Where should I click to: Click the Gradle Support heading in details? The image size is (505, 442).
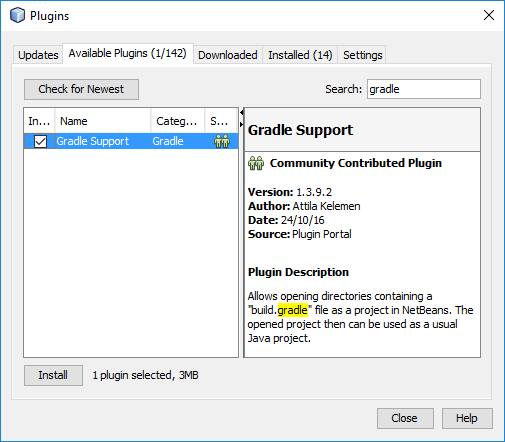300,130
